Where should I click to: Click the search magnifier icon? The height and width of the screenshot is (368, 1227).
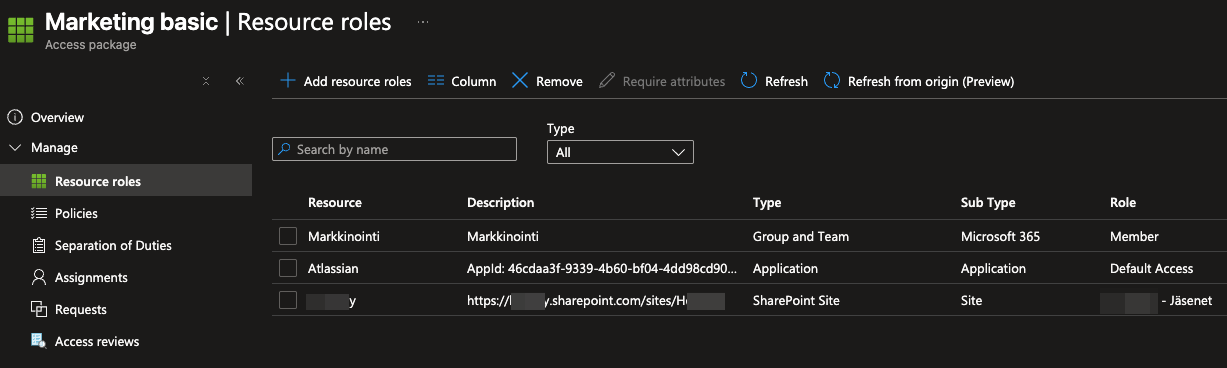pos(285,149)
